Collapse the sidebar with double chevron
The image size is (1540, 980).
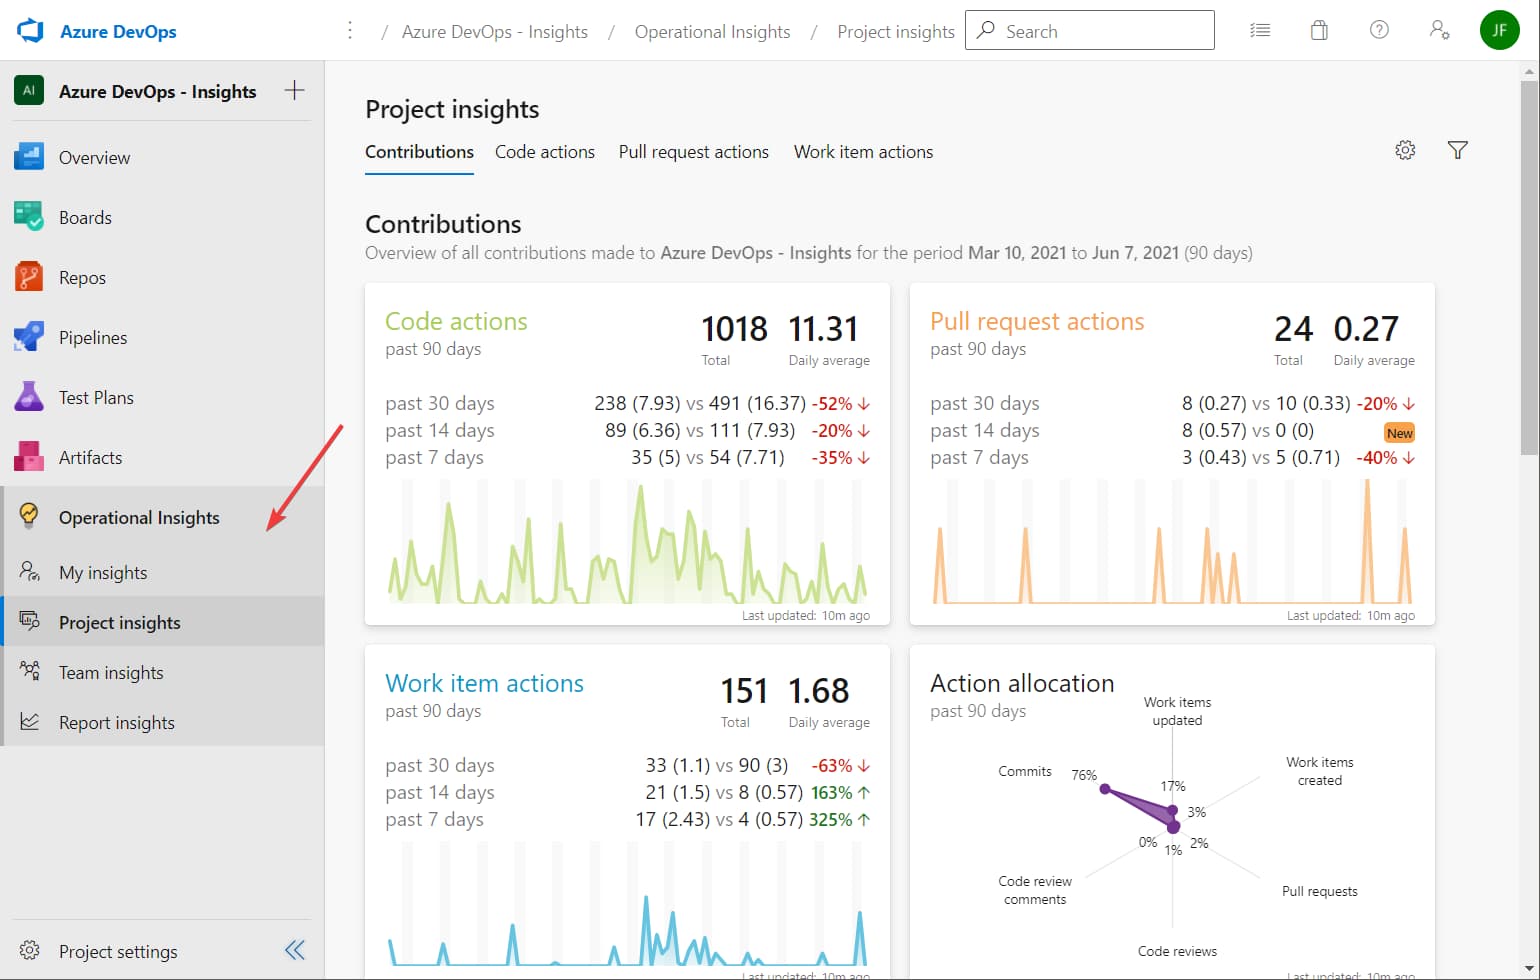[295, 950]
